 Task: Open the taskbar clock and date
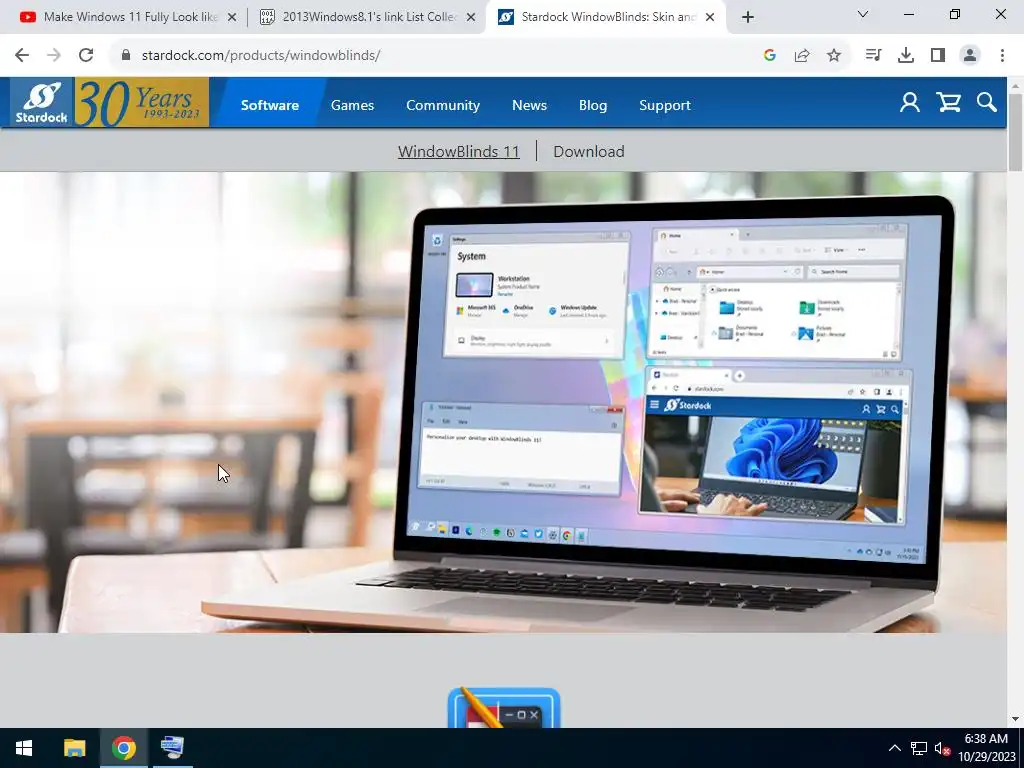point(986,748)
